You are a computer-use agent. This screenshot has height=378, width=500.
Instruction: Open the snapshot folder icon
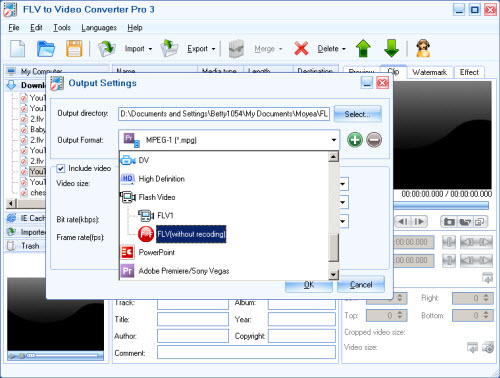pos(465,222)
